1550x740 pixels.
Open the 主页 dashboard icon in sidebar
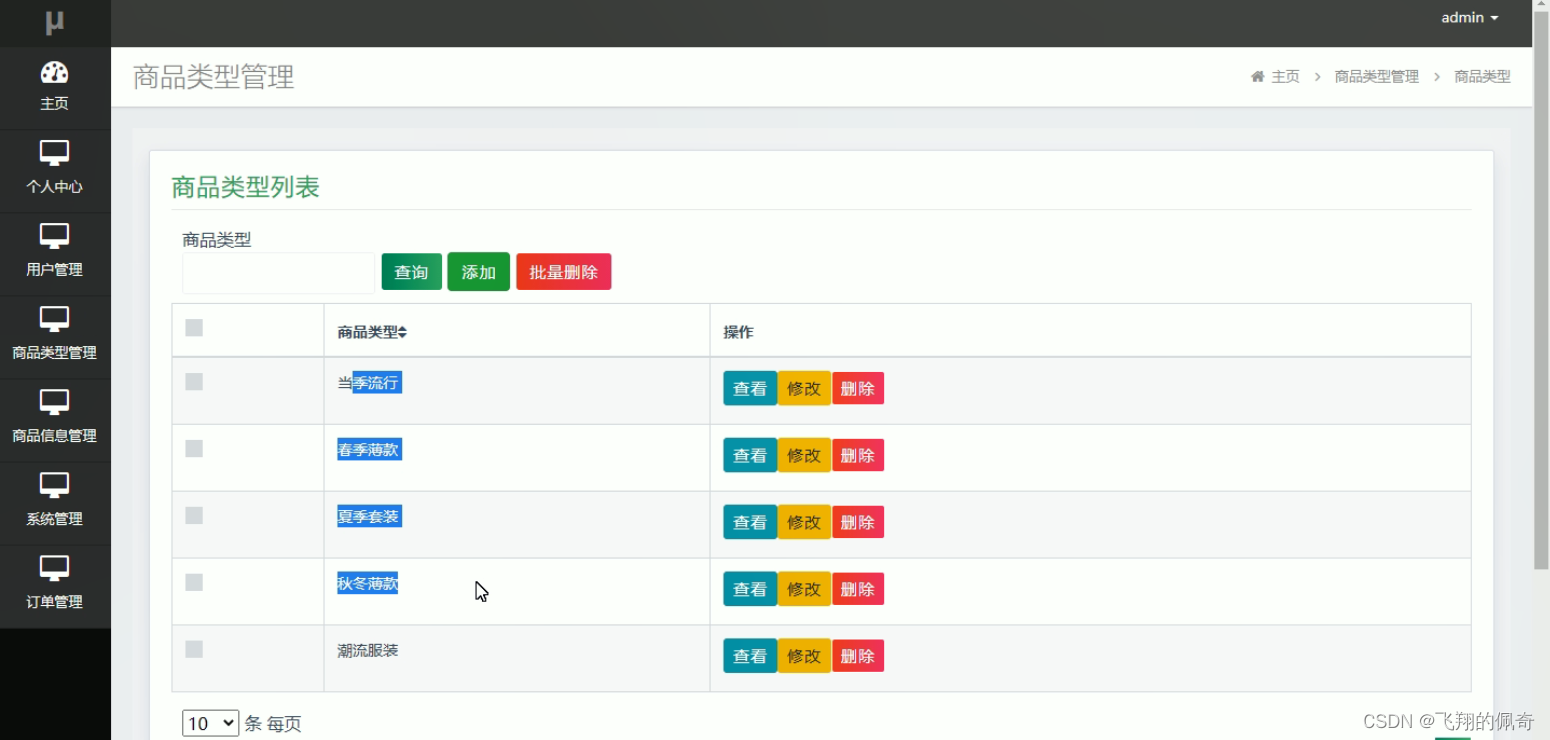54,72
